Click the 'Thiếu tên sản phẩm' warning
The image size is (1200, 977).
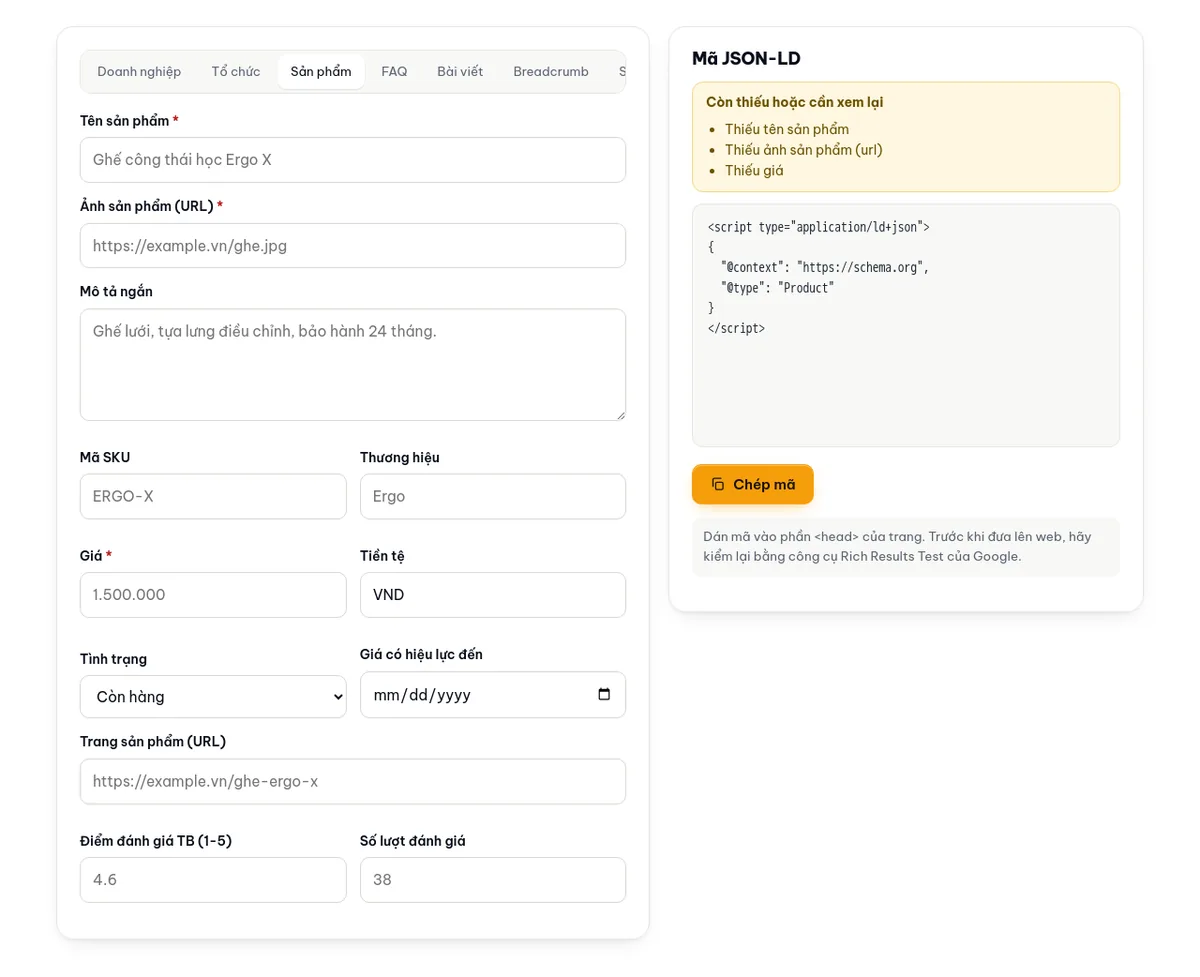coord(787,129)
